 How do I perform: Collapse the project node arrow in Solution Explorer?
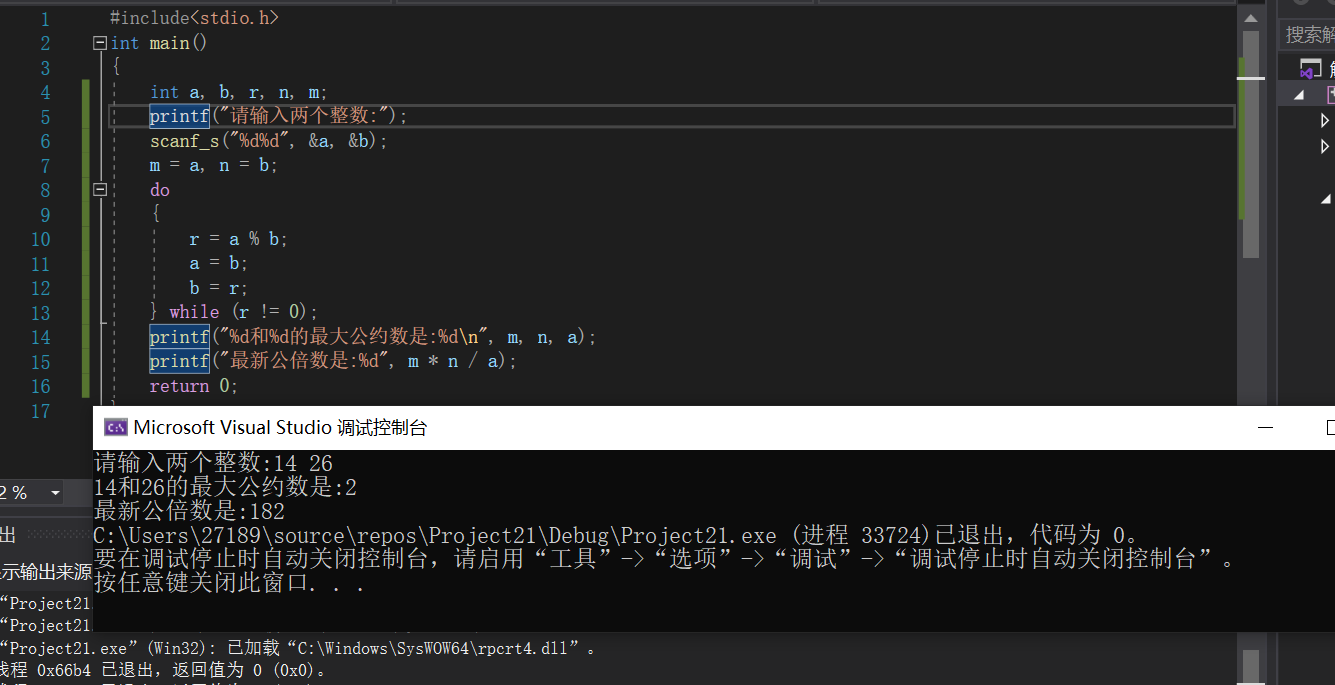point(1299,95)
